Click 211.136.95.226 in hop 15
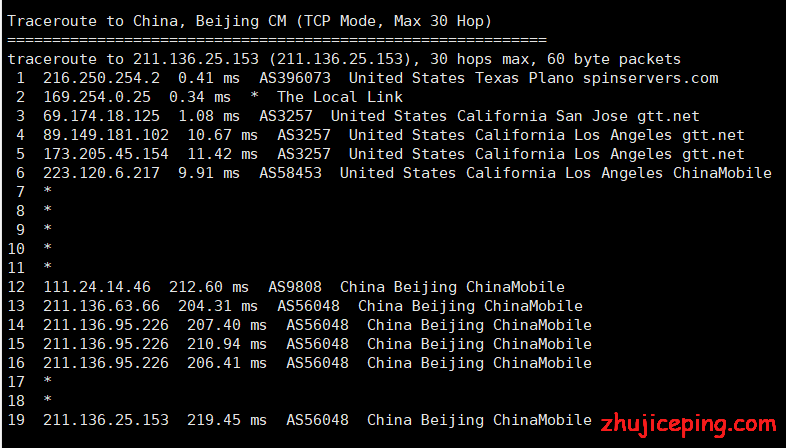Screen dimensions: 786x448 [106, 344]
